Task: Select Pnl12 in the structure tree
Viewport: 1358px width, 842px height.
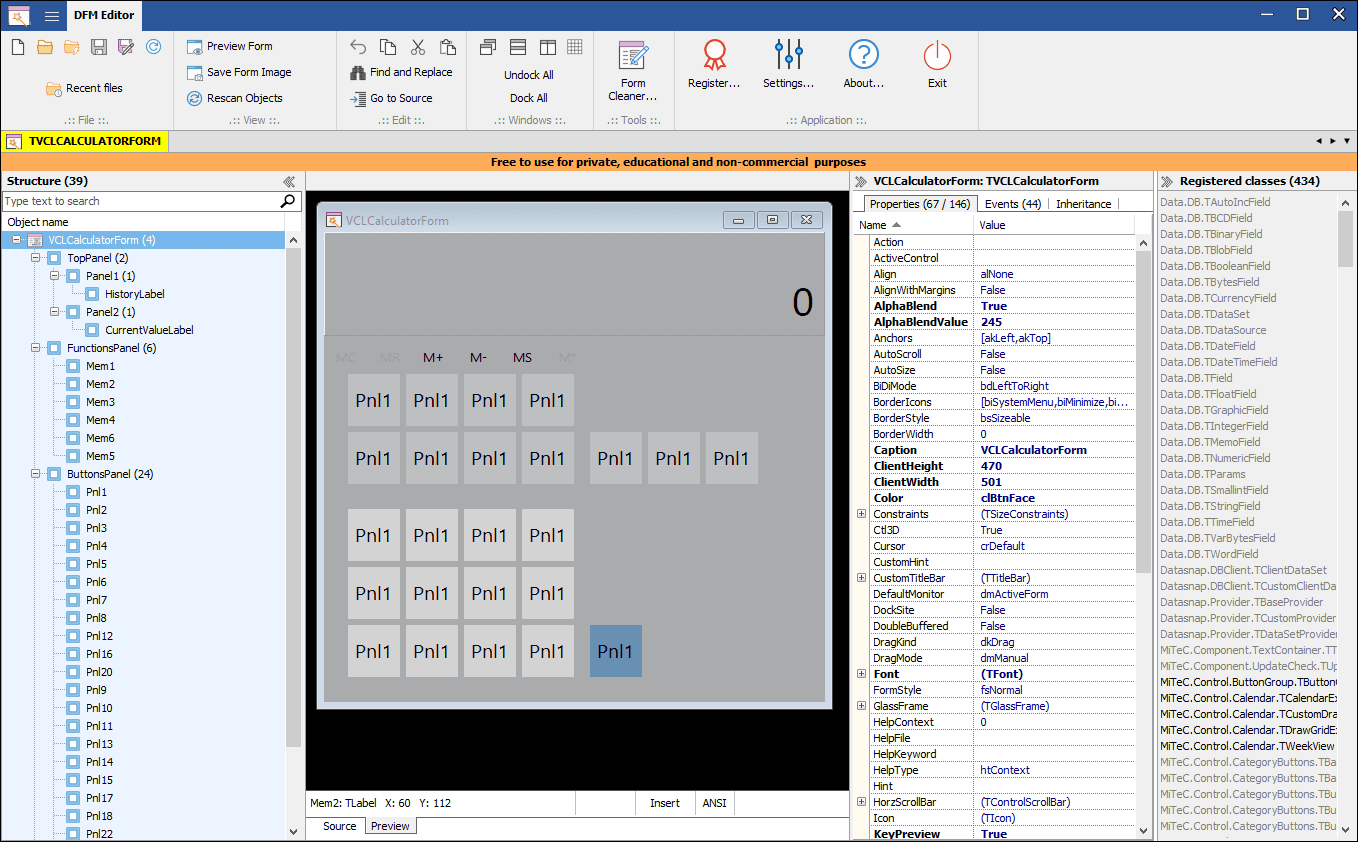Action: pyautogui.click(x=99, y=636)
